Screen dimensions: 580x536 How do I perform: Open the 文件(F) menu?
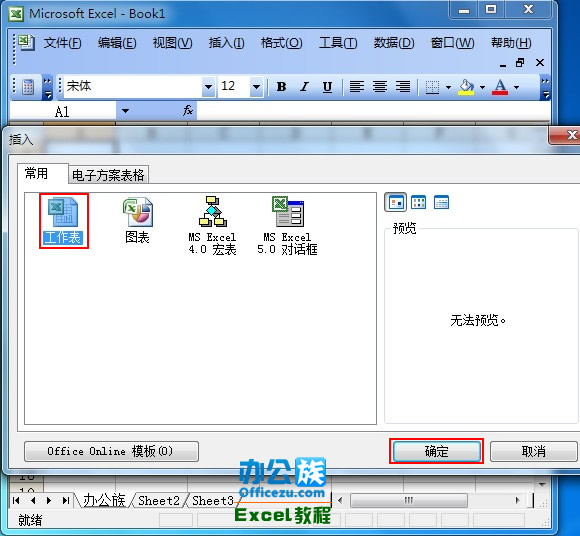point(62,43)
